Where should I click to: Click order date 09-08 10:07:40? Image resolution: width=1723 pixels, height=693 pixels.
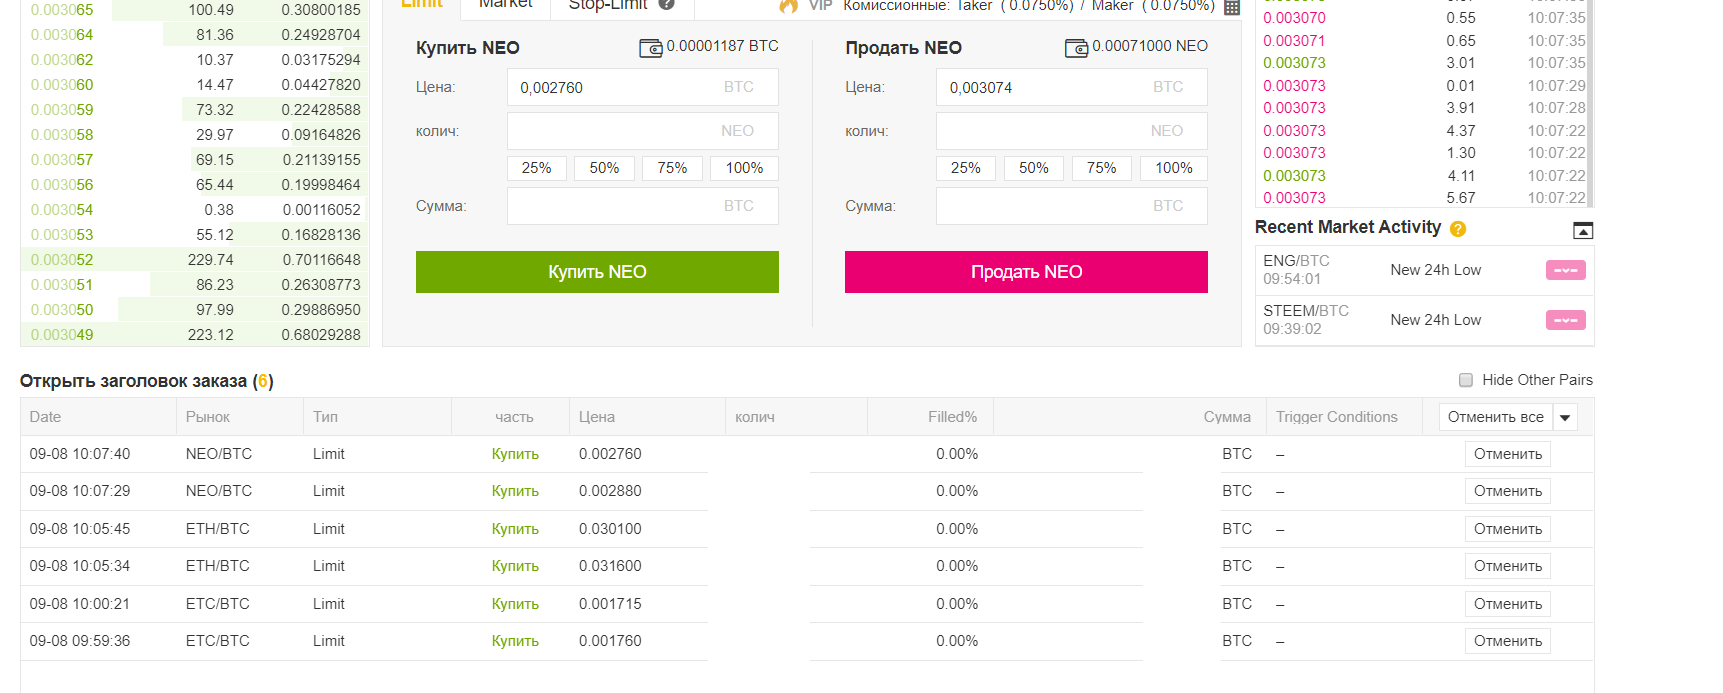point(80,454)
